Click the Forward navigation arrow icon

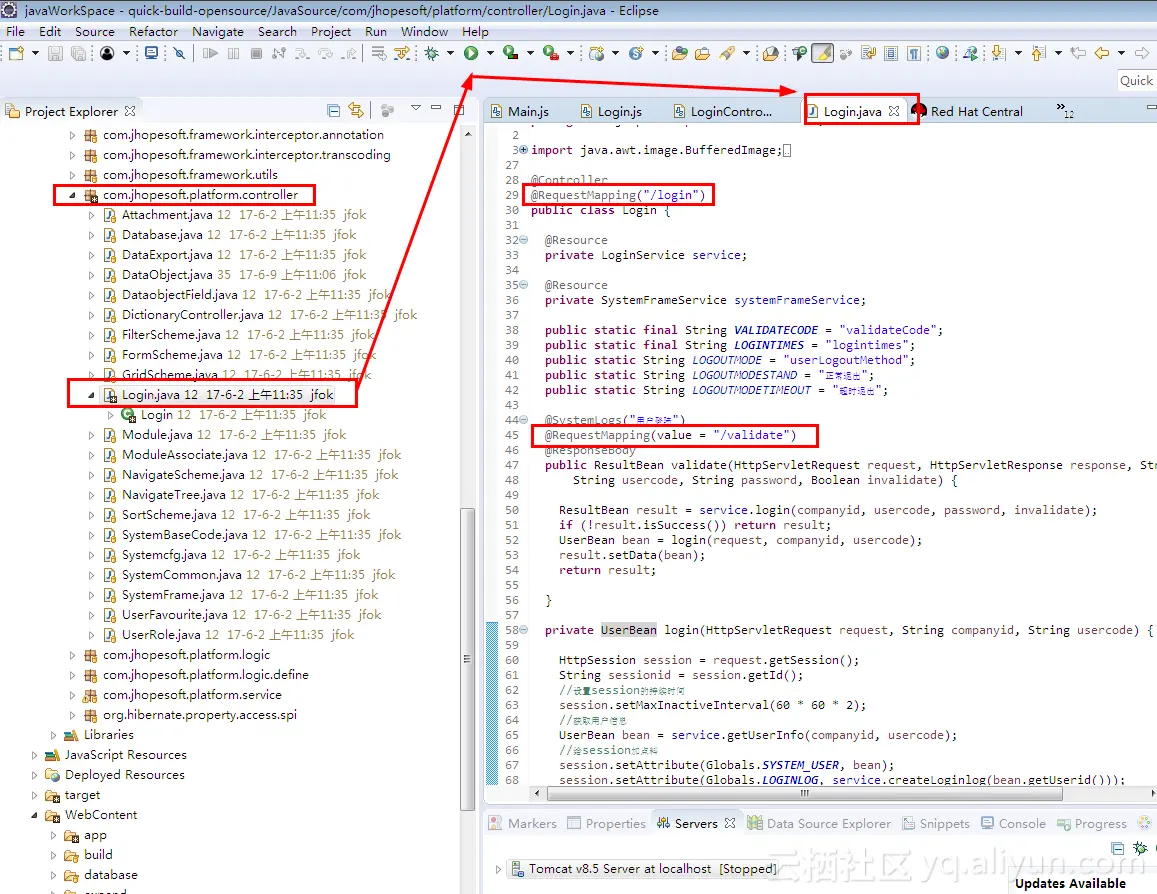pyautogui.click(x=1142, y=53)
